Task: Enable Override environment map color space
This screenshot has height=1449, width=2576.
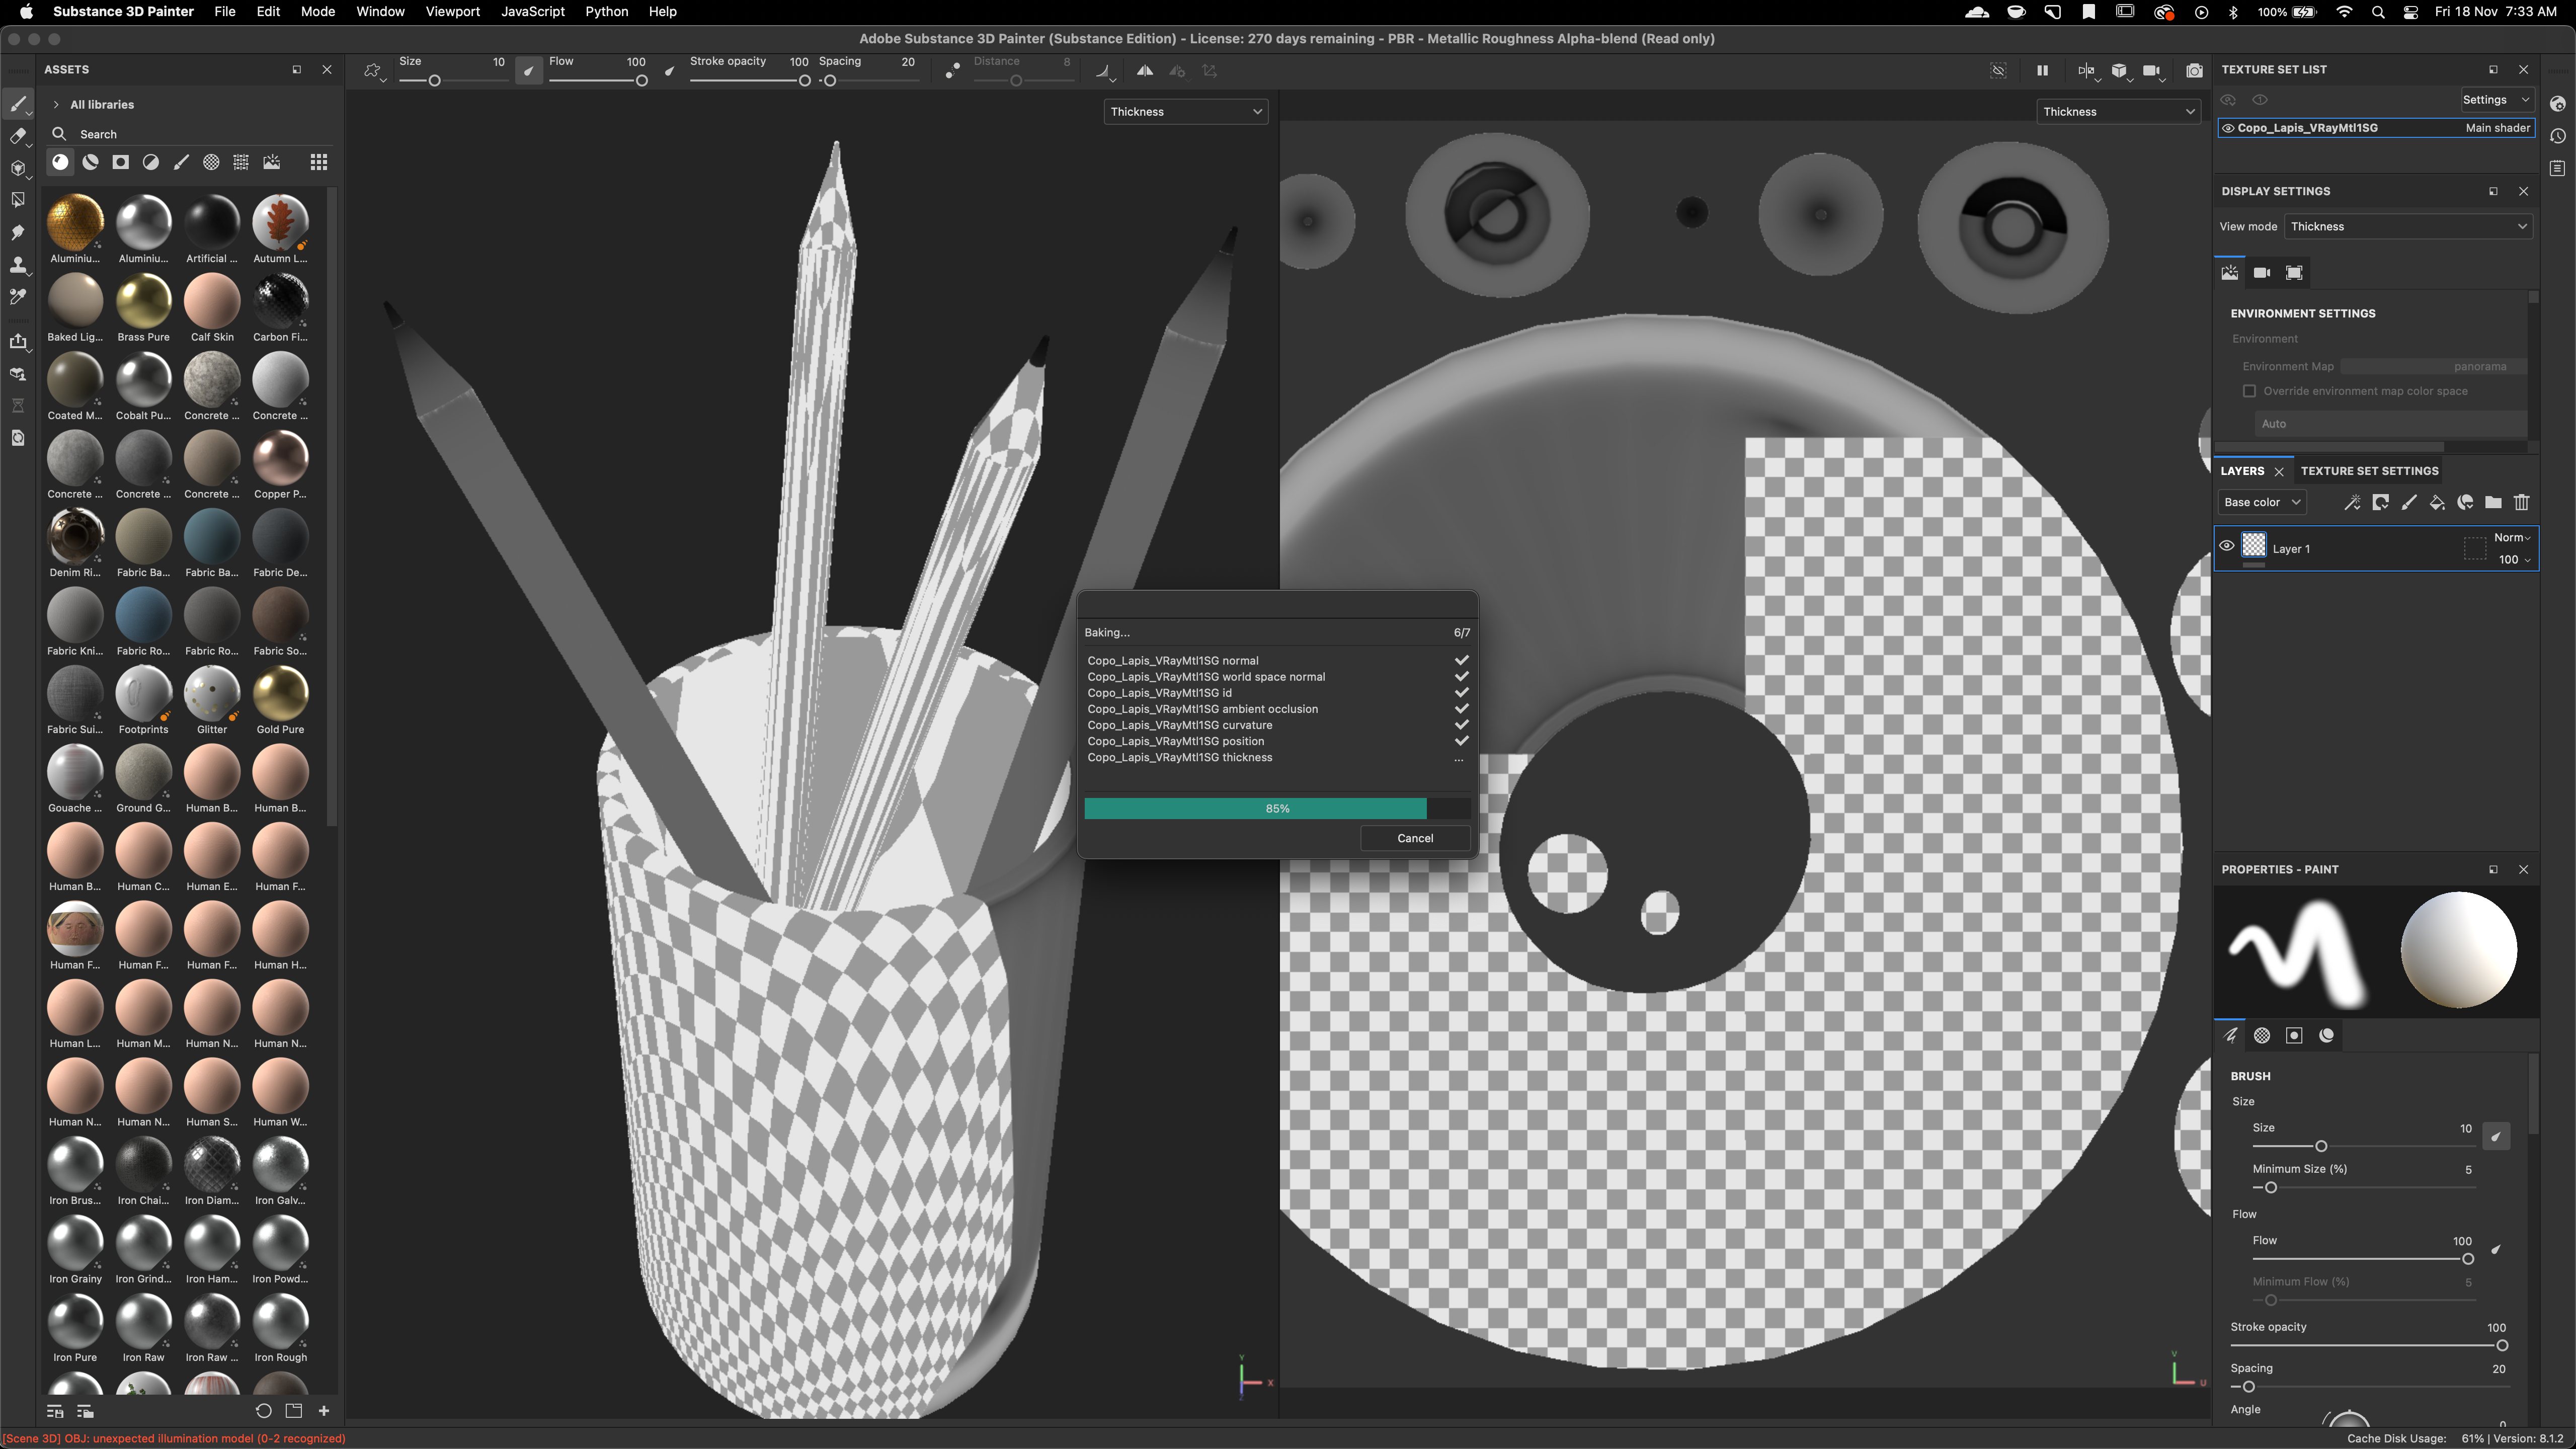Action: 2249,391
